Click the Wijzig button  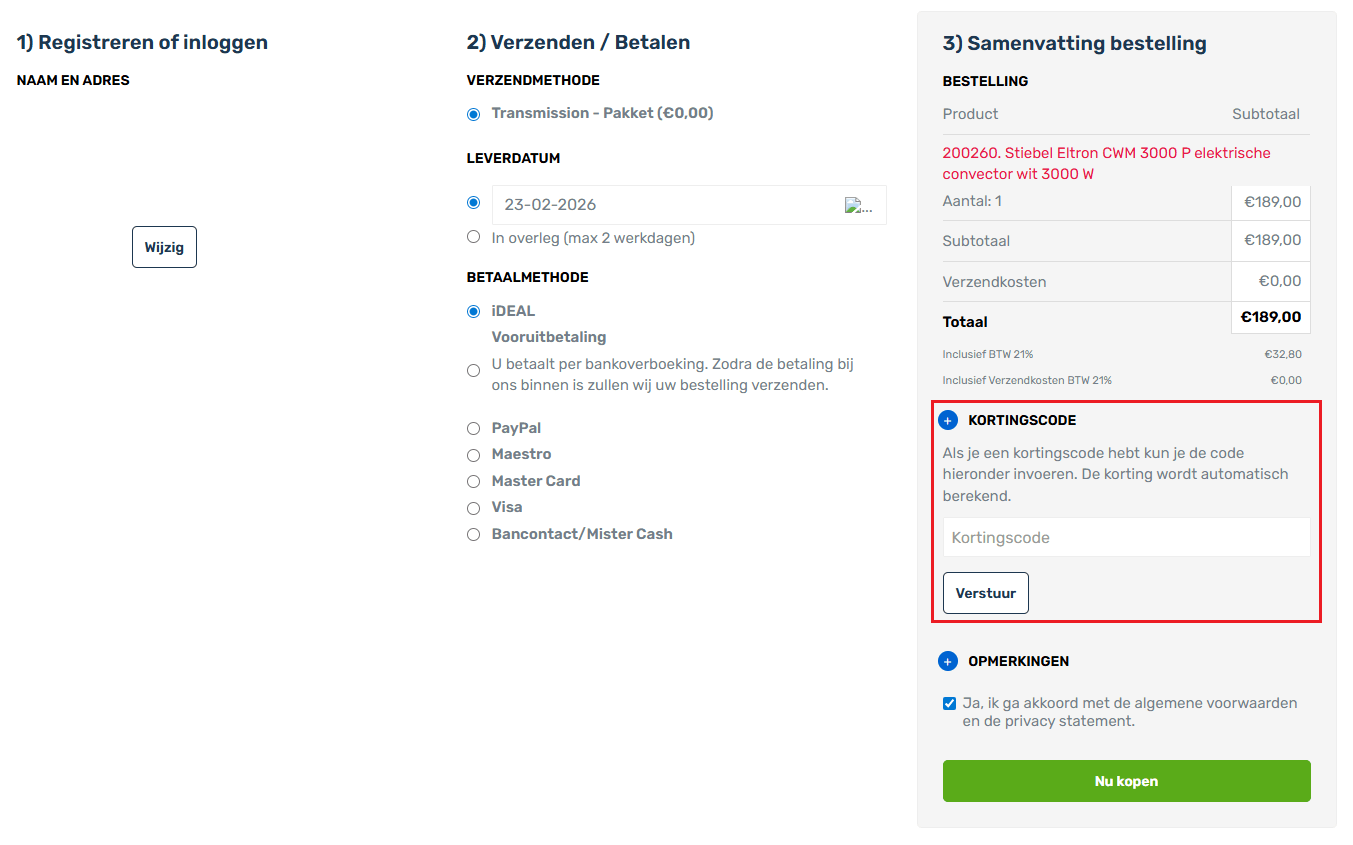click(x=164, y=246)
